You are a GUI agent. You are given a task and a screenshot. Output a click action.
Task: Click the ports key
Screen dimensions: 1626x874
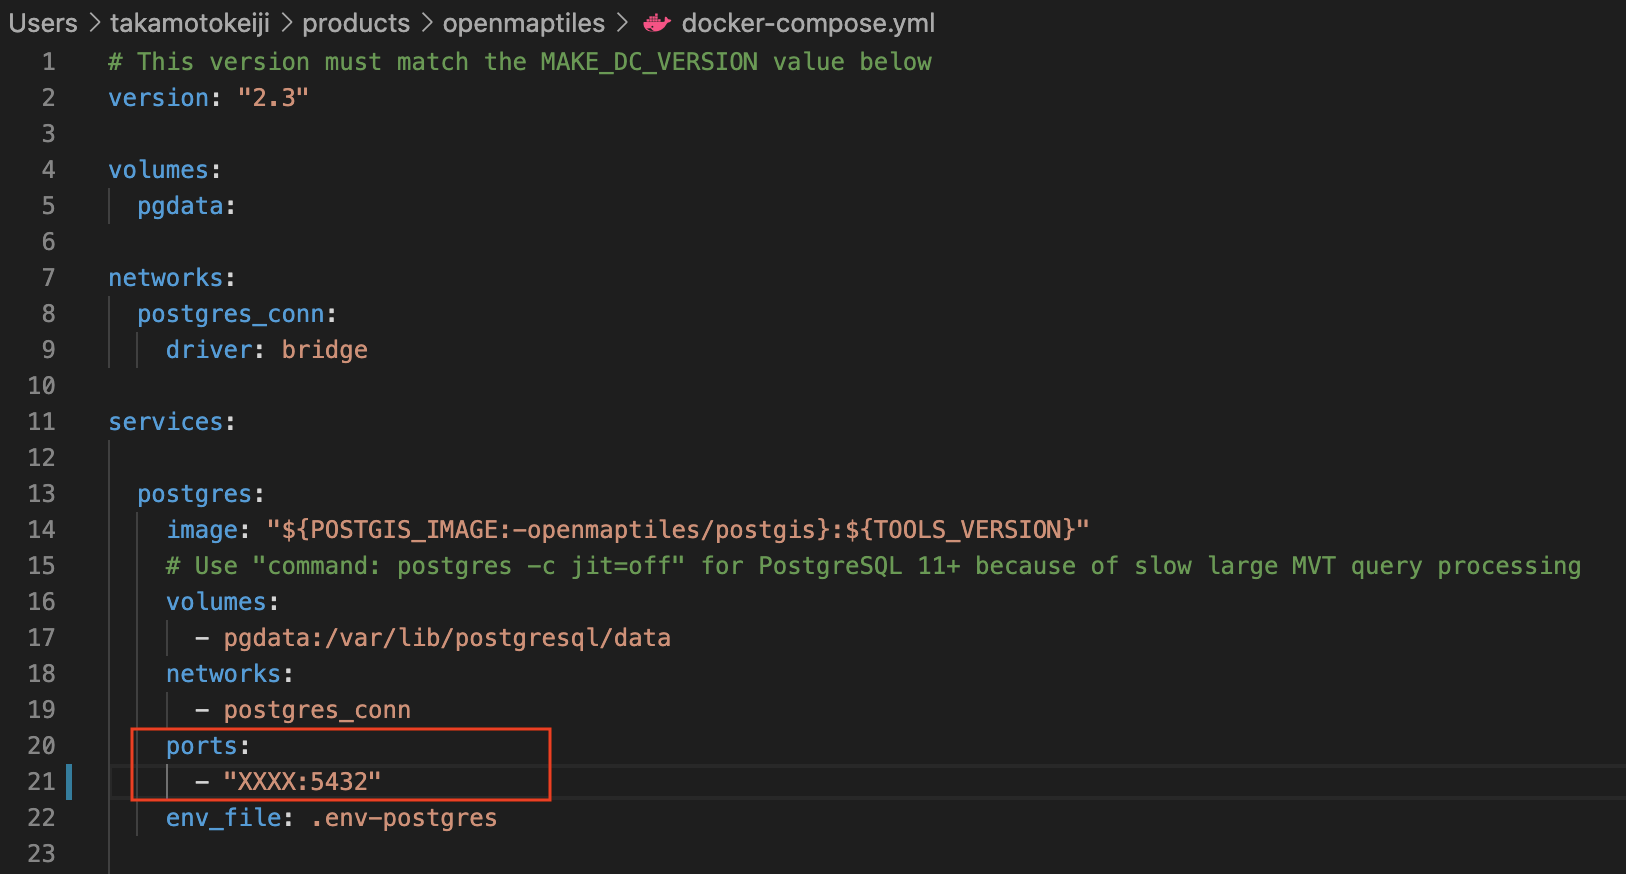tap(201, 746)
